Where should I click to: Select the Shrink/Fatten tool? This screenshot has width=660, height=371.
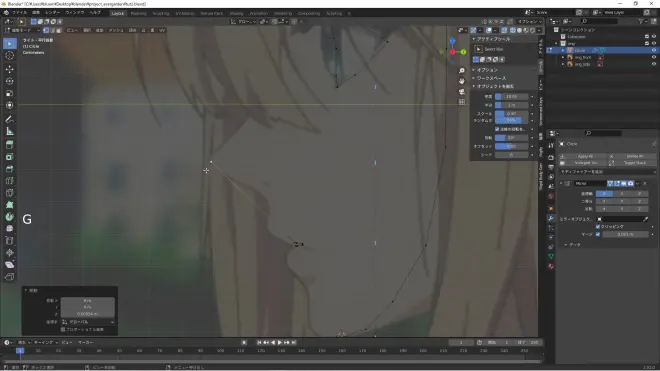coord(10,253)
